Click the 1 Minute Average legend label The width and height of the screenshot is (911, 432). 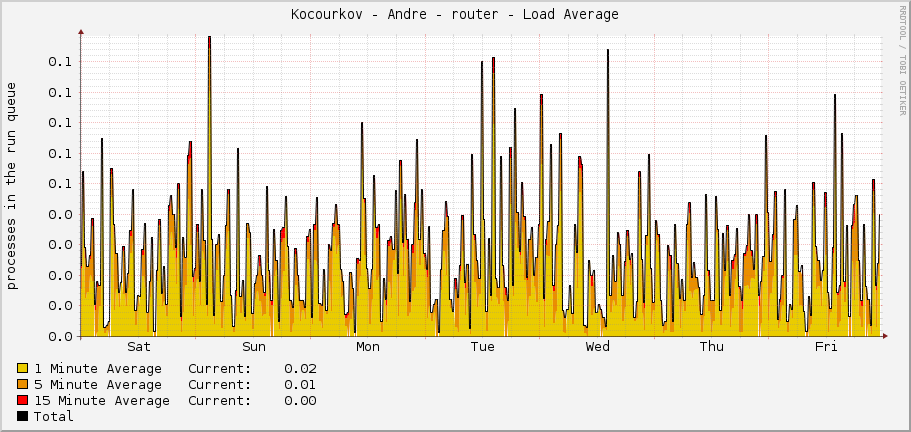(98, 369)
